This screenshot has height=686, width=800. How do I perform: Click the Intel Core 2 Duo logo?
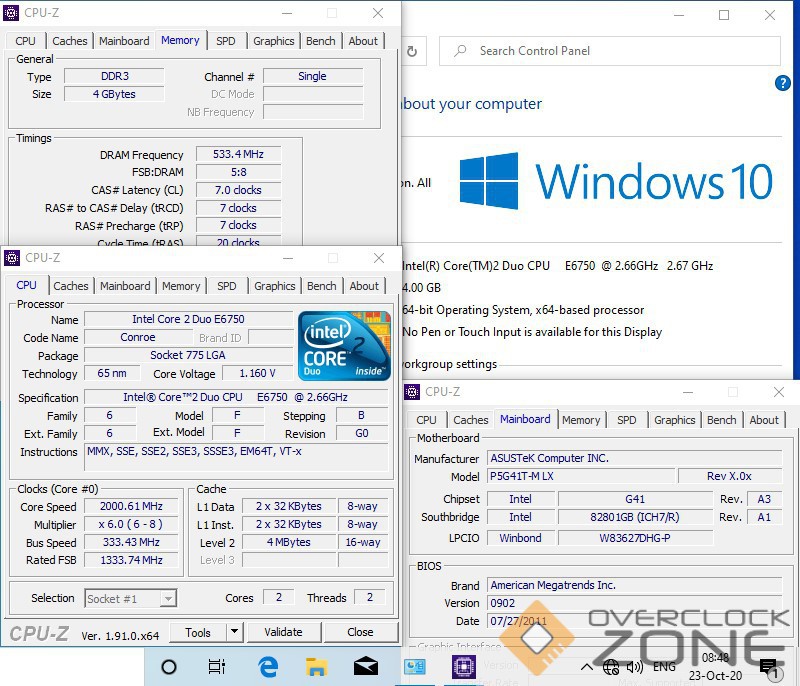point(343,345)
